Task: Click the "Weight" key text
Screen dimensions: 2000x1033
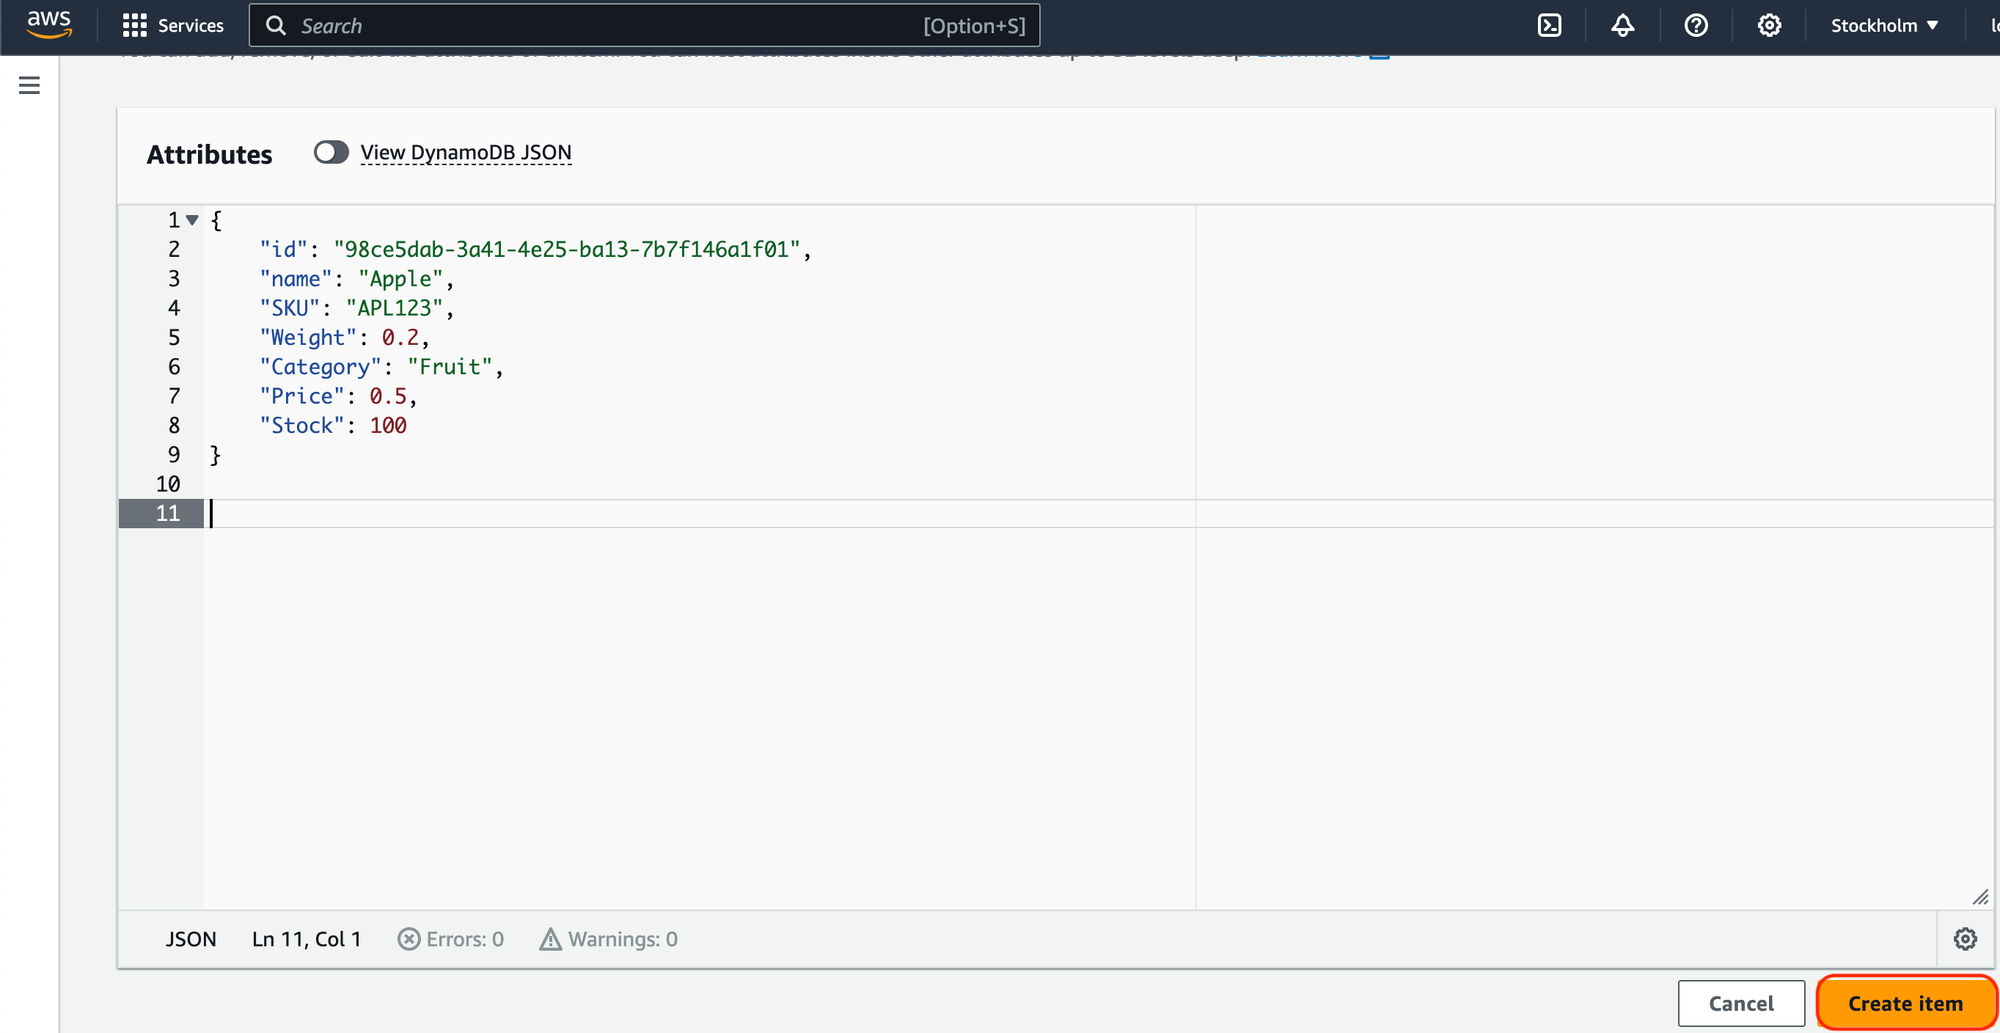Action: (x=308, y=338)
